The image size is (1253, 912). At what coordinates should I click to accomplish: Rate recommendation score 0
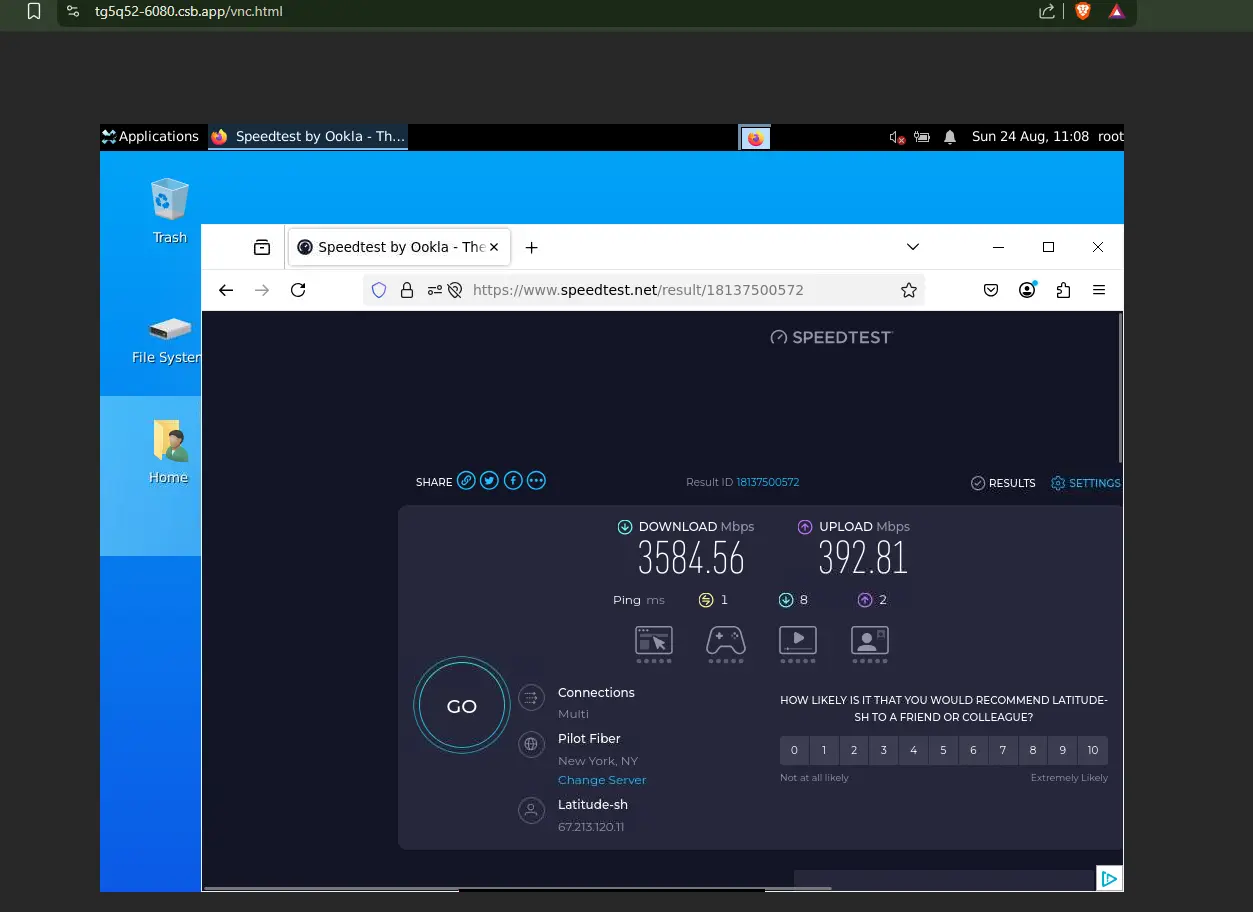coord(794,750)
